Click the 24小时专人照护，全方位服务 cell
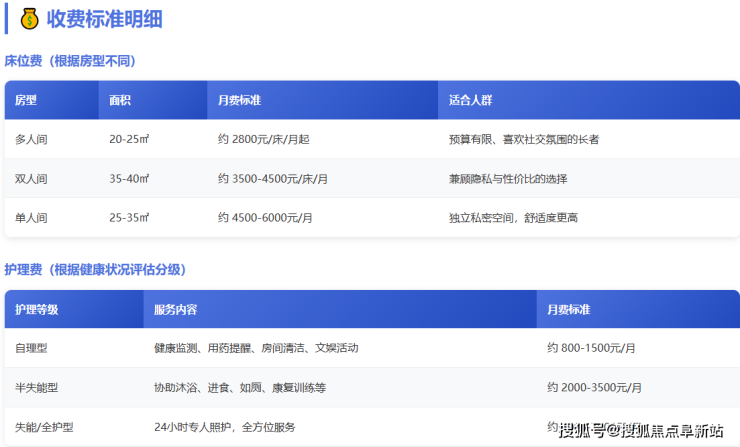This screenshot has height=447, width=740. pyautogui.click(x=225, y=427)
